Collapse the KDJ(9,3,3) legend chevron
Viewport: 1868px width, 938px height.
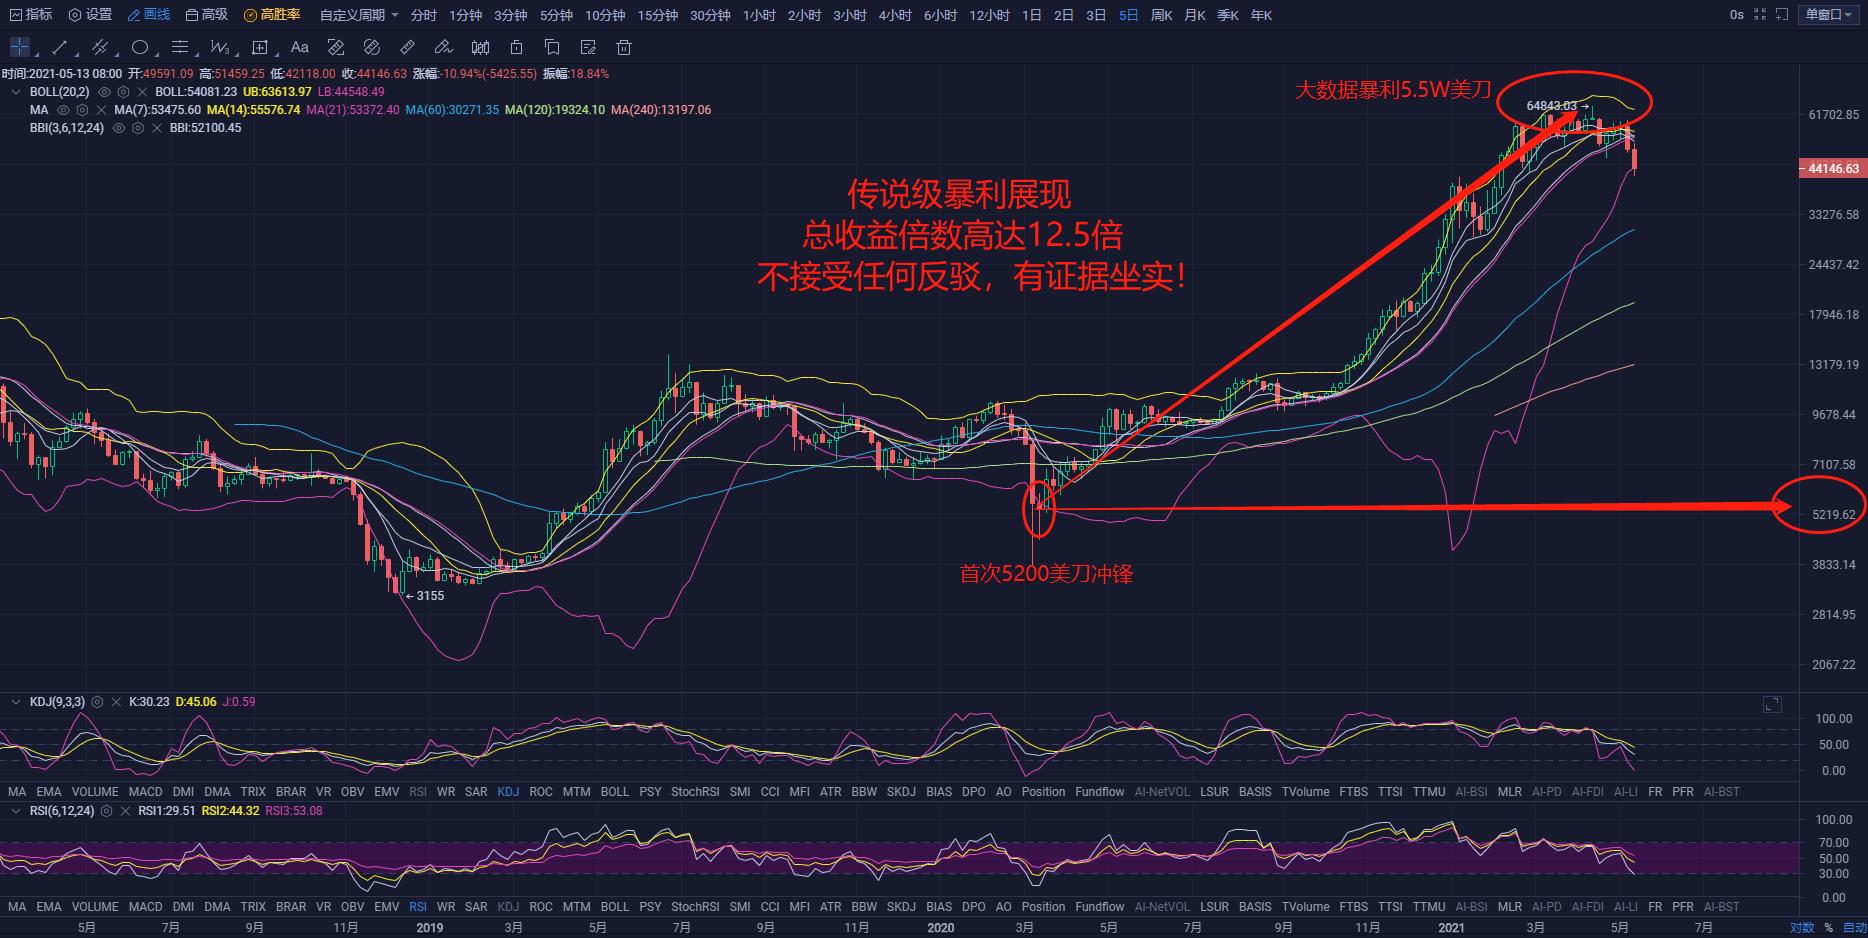pos(16,702)
